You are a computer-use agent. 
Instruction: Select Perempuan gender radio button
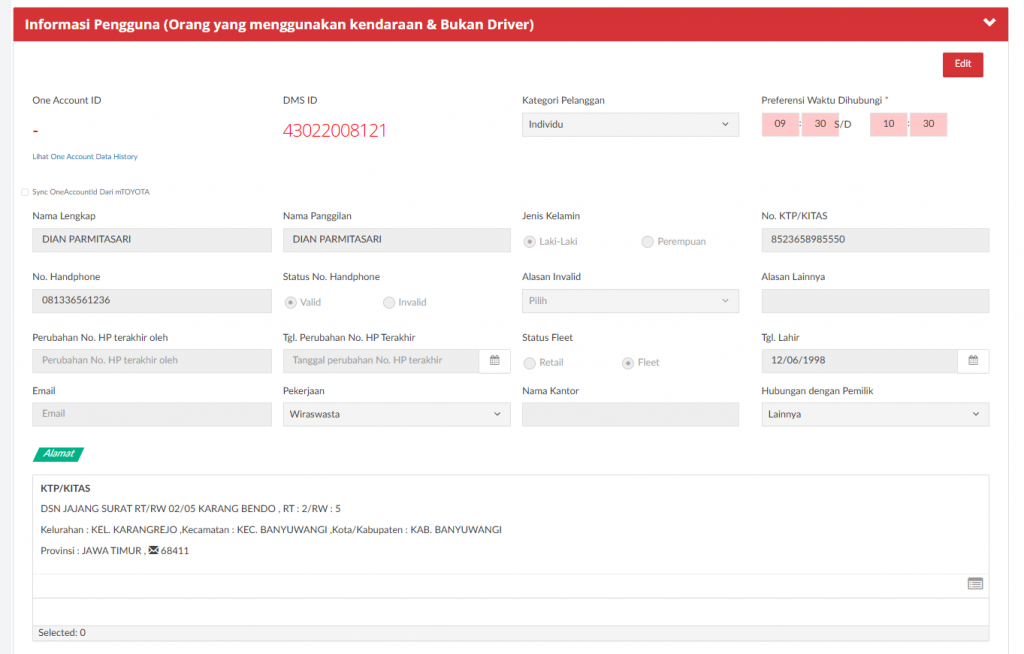coord(648,242)
